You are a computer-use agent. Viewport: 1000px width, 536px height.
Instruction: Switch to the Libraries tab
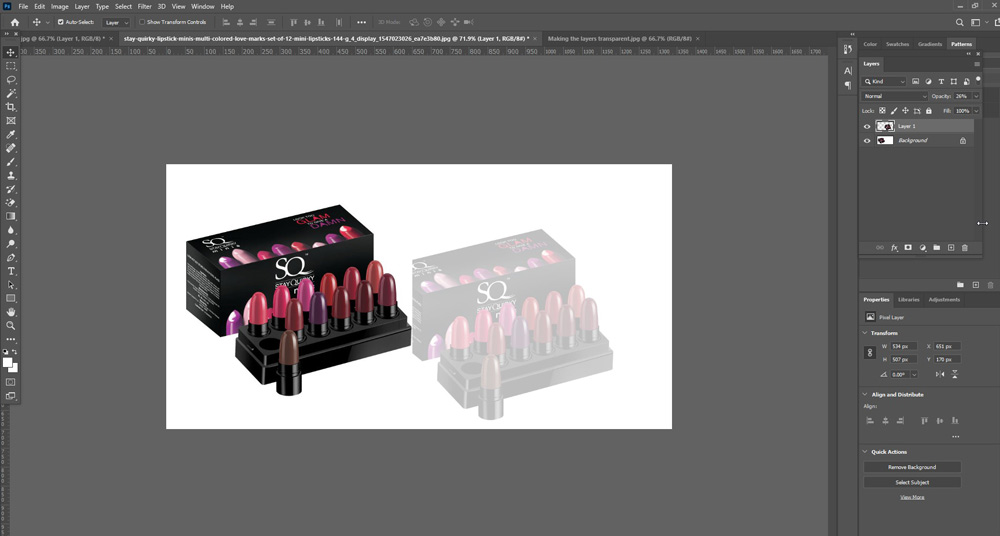pyautogui.click(x=909, y=299)
